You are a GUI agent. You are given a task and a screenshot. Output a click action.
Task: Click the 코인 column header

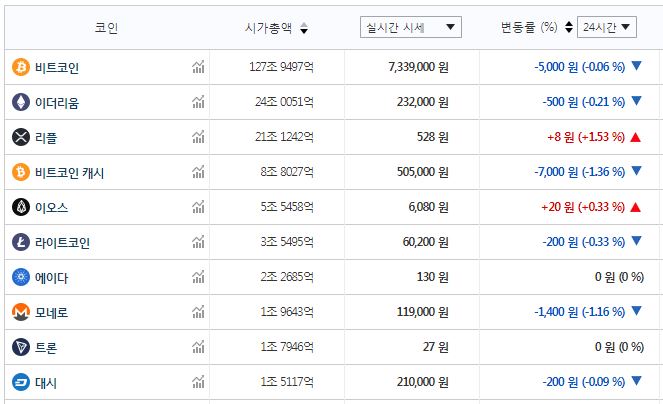pyautogui.click(x=106, y=28)
